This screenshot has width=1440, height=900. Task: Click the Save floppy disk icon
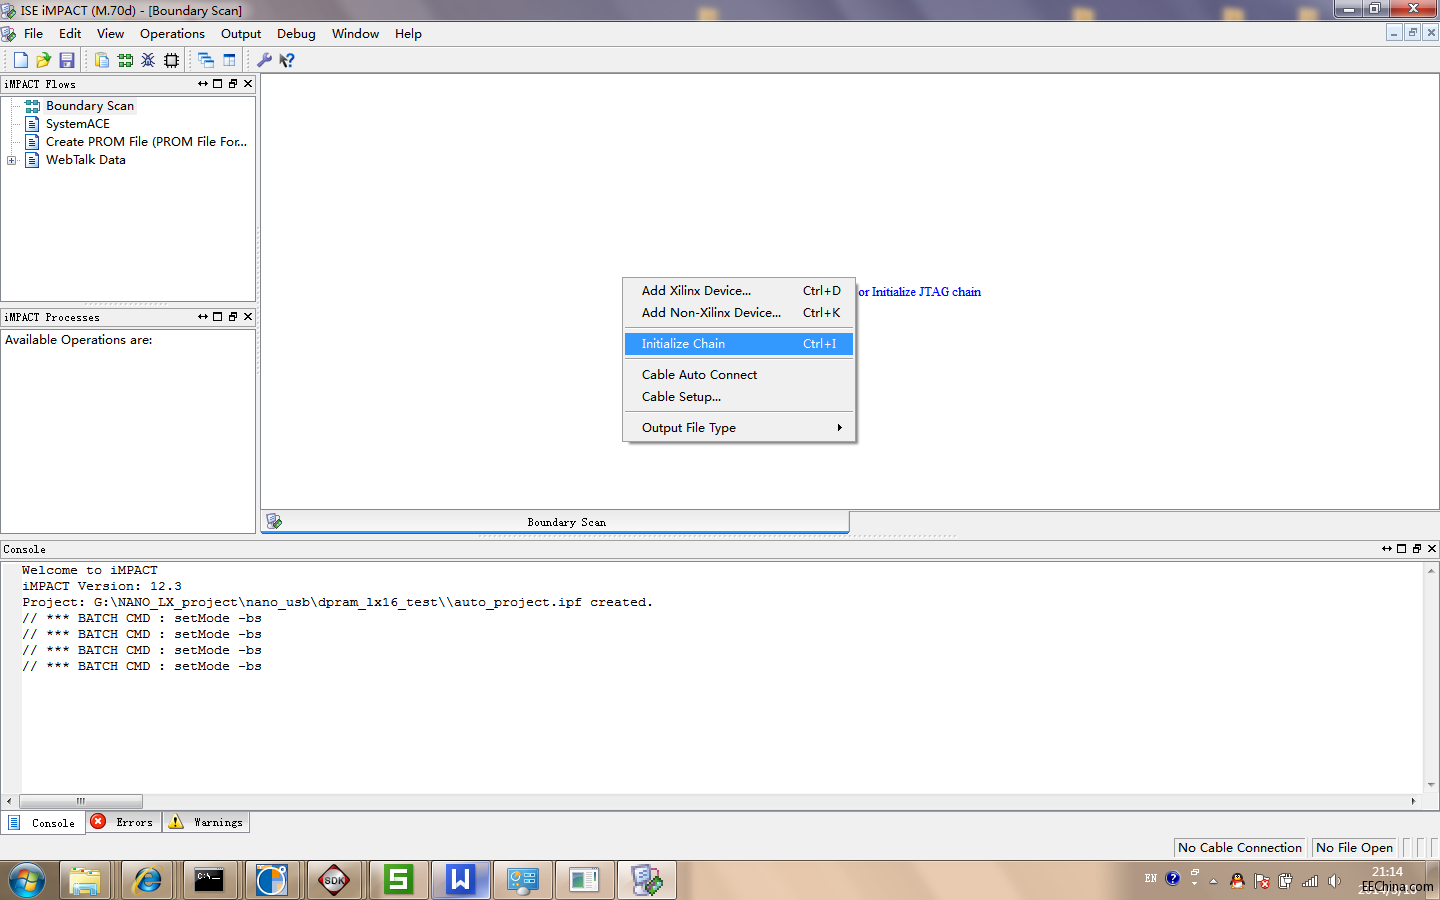tap(67, 60)
